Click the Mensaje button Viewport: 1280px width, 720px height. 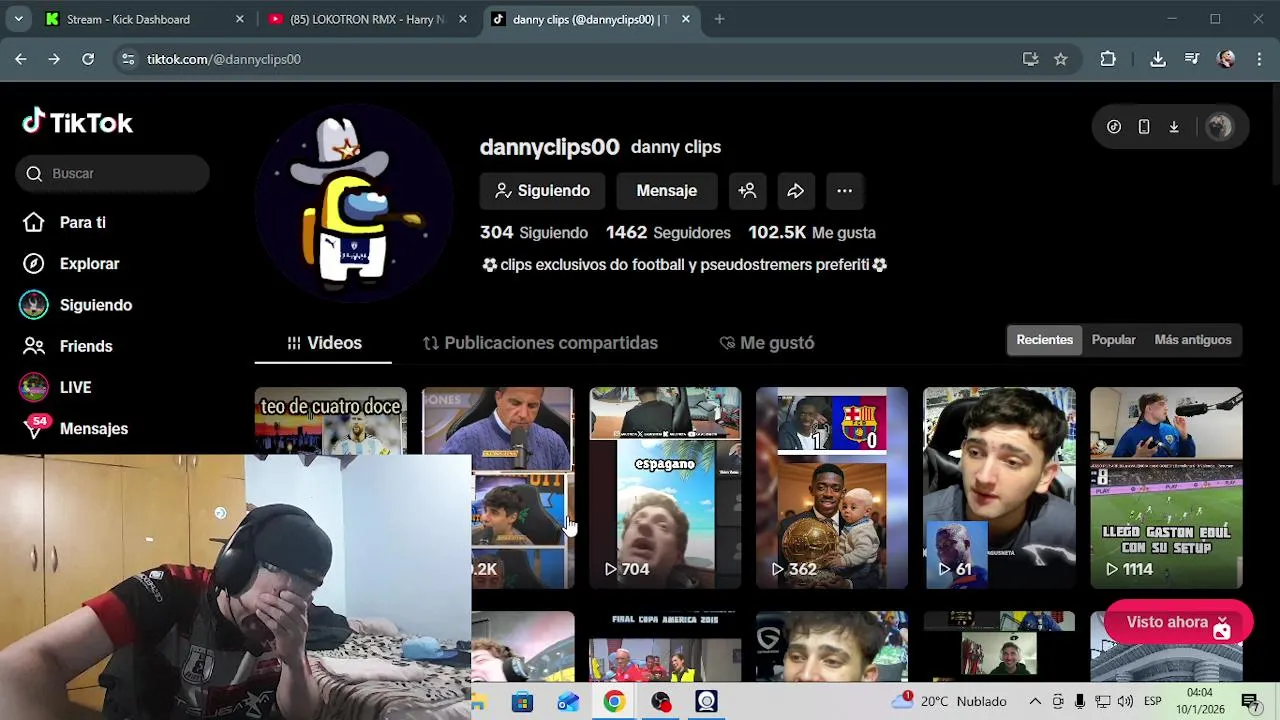click(x=667, y=191)
